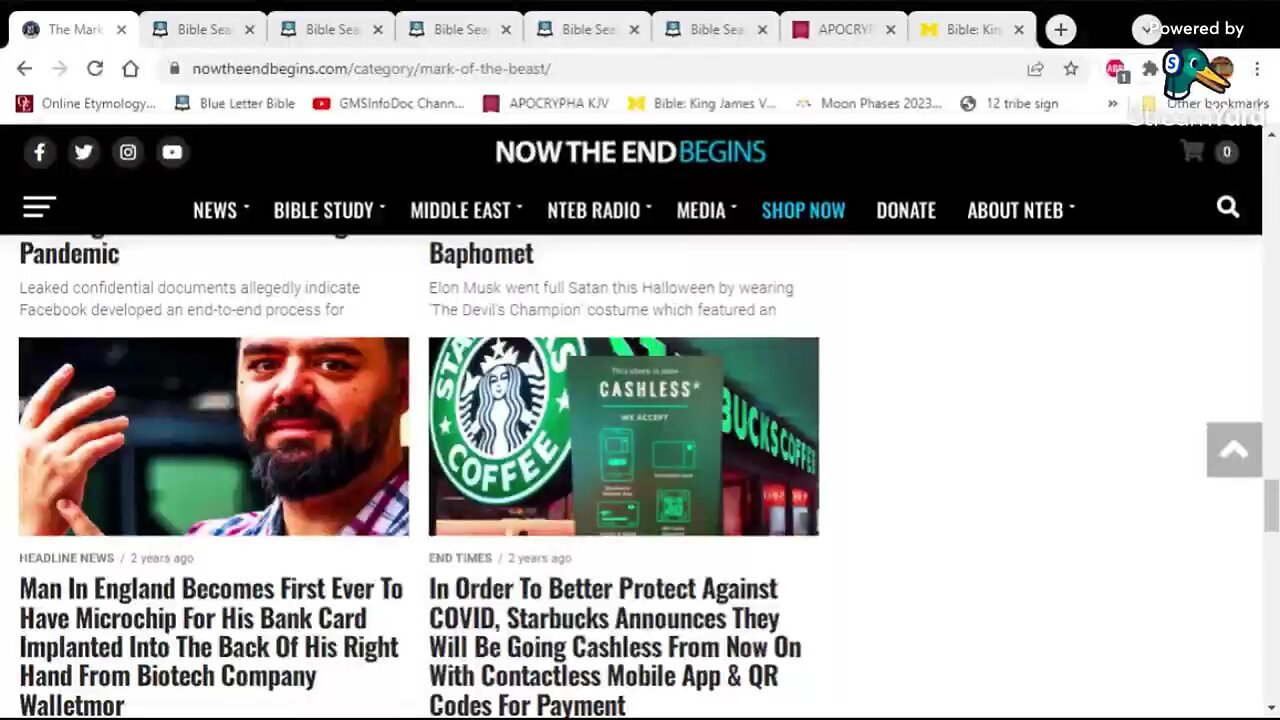The image size is (1280, 720).
Task: Open the Starbucks going cashless headline
Action: pos(615,646)
